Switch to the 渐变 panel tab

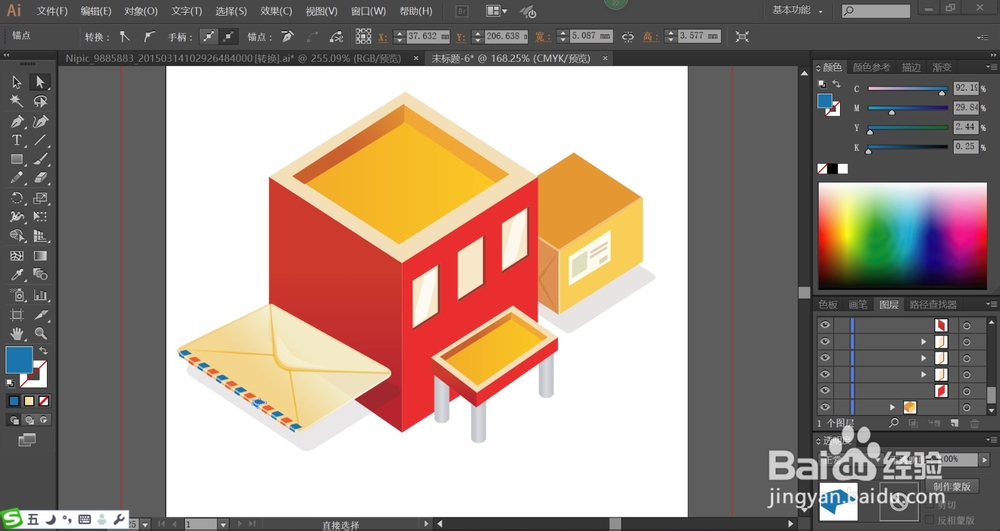click(x=942, y=67)
